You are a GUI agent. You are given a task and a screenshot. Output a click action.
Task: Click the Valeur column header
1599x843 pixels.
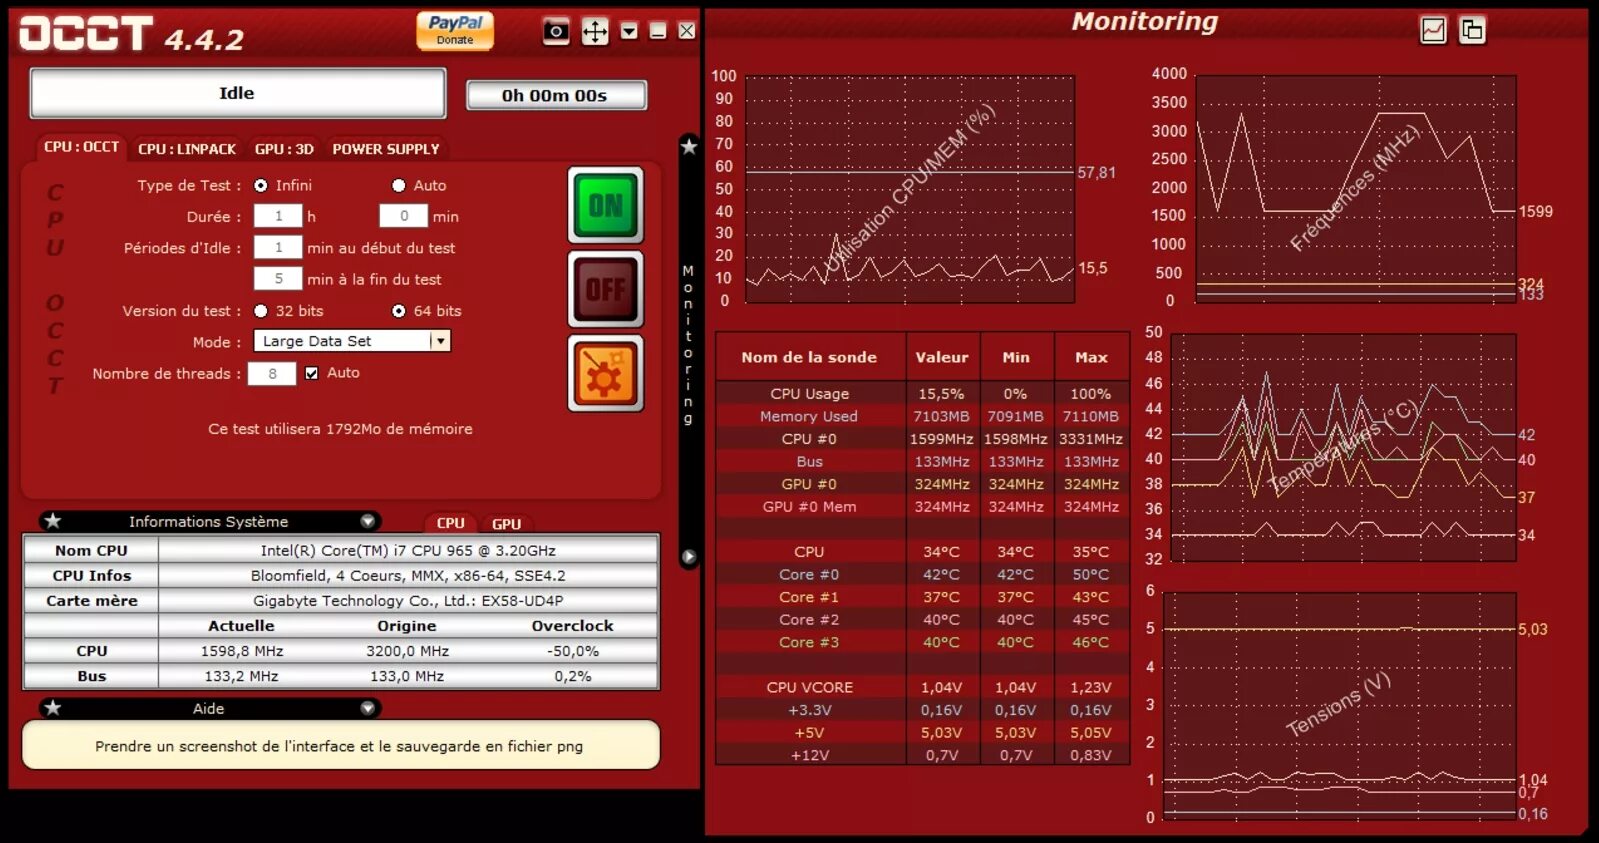[942, 357]
